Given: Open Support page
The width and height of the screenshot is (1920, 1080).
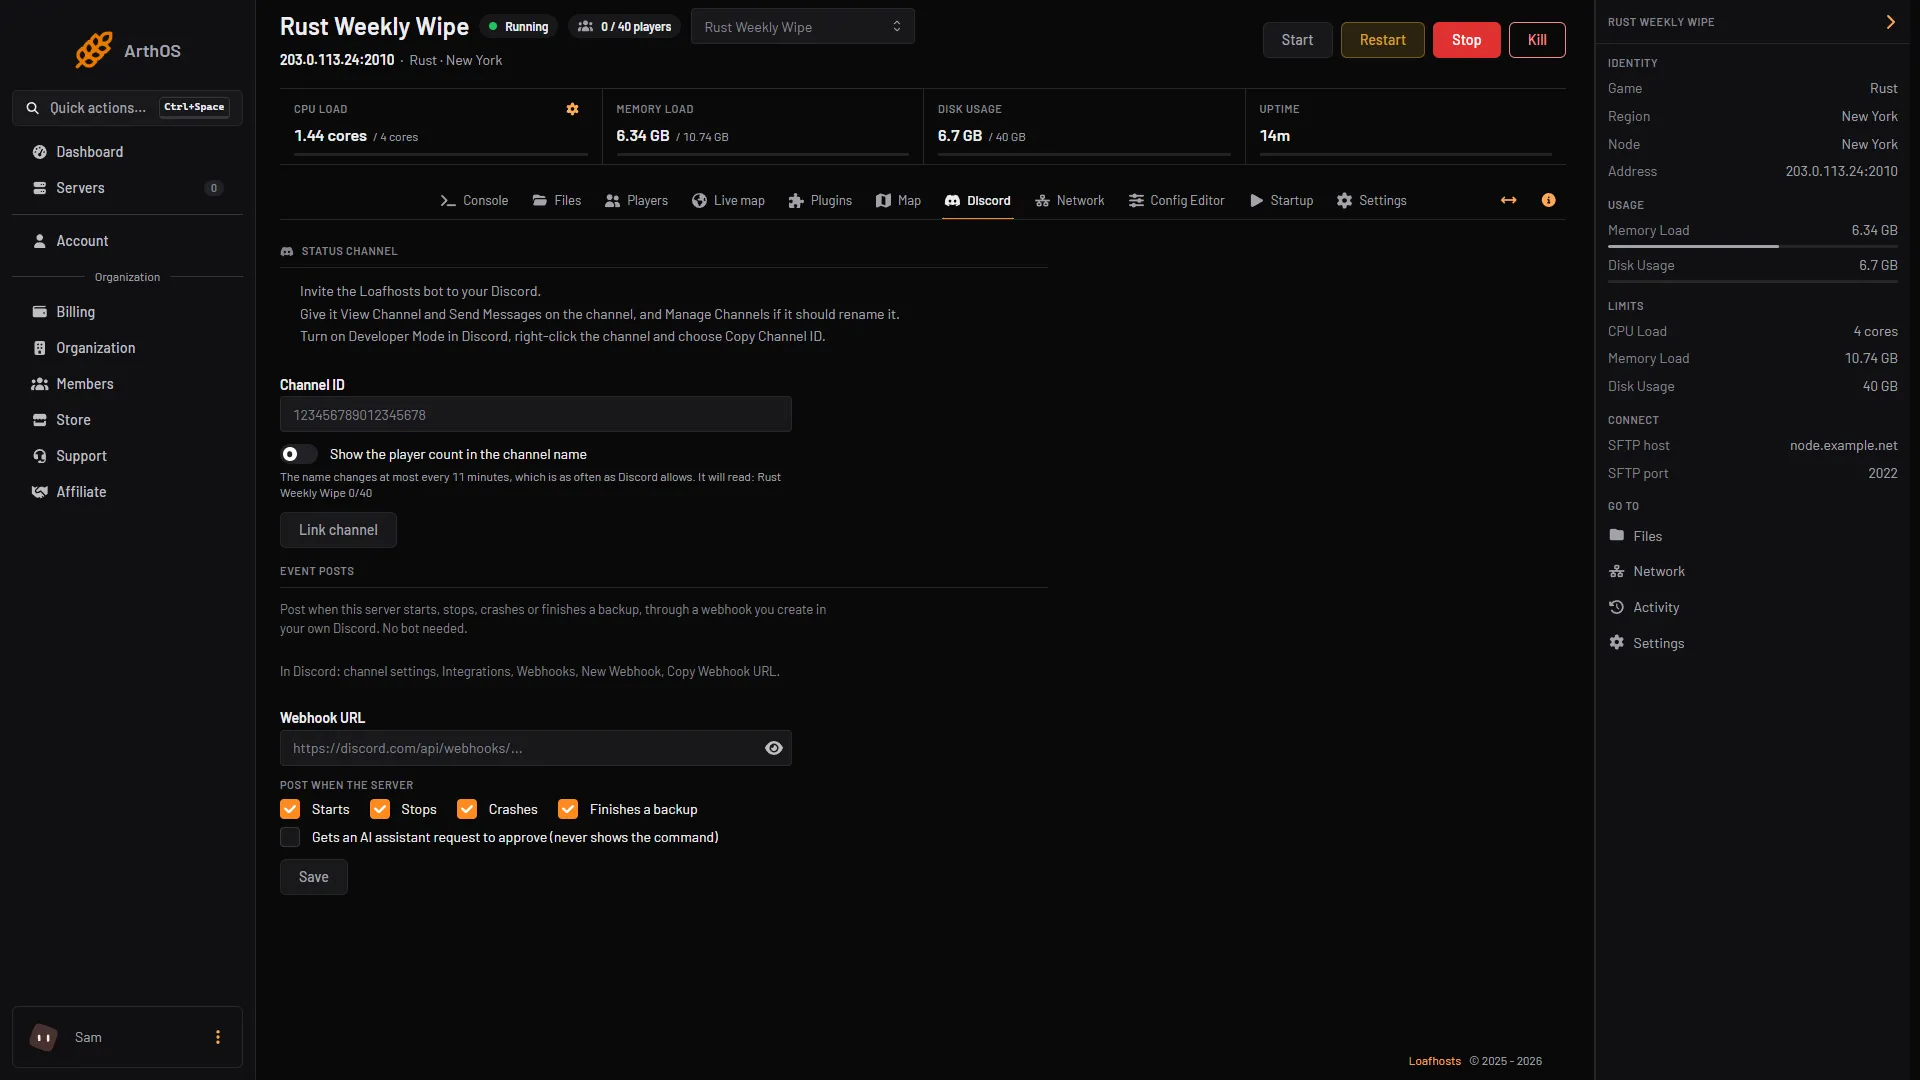Looking at the screenshot, I should pos(127,456).
